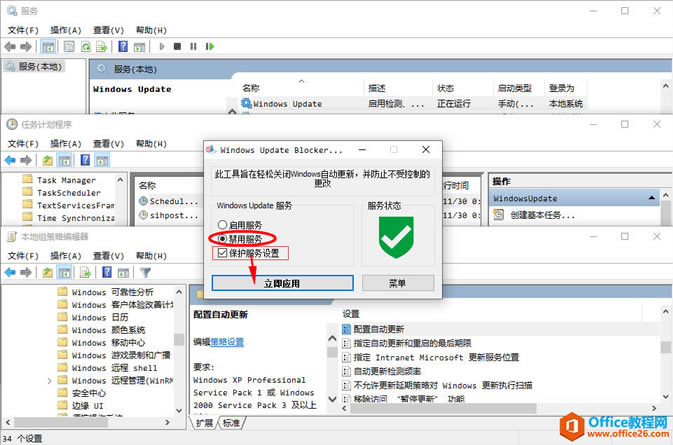Open 查看(V) menu in Group Policy Editor
This screenshot has height=445, width=673.
click(x=109, y=256)
